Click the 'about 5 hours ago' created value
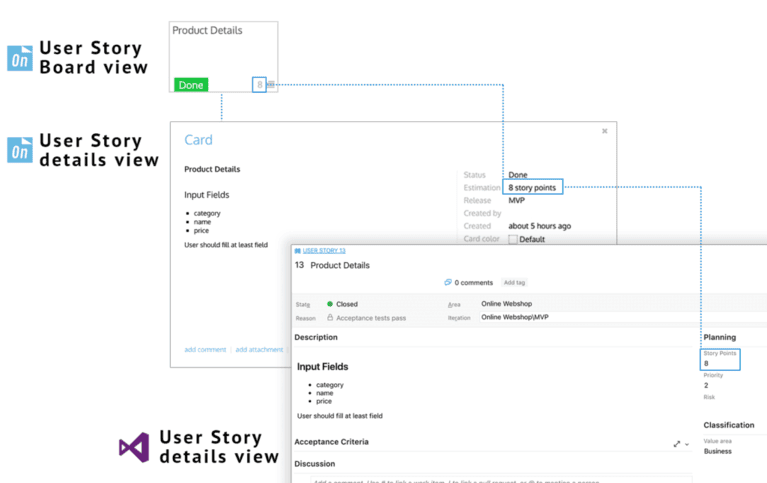This screenshot has height=483, width=767. point(540,226)
